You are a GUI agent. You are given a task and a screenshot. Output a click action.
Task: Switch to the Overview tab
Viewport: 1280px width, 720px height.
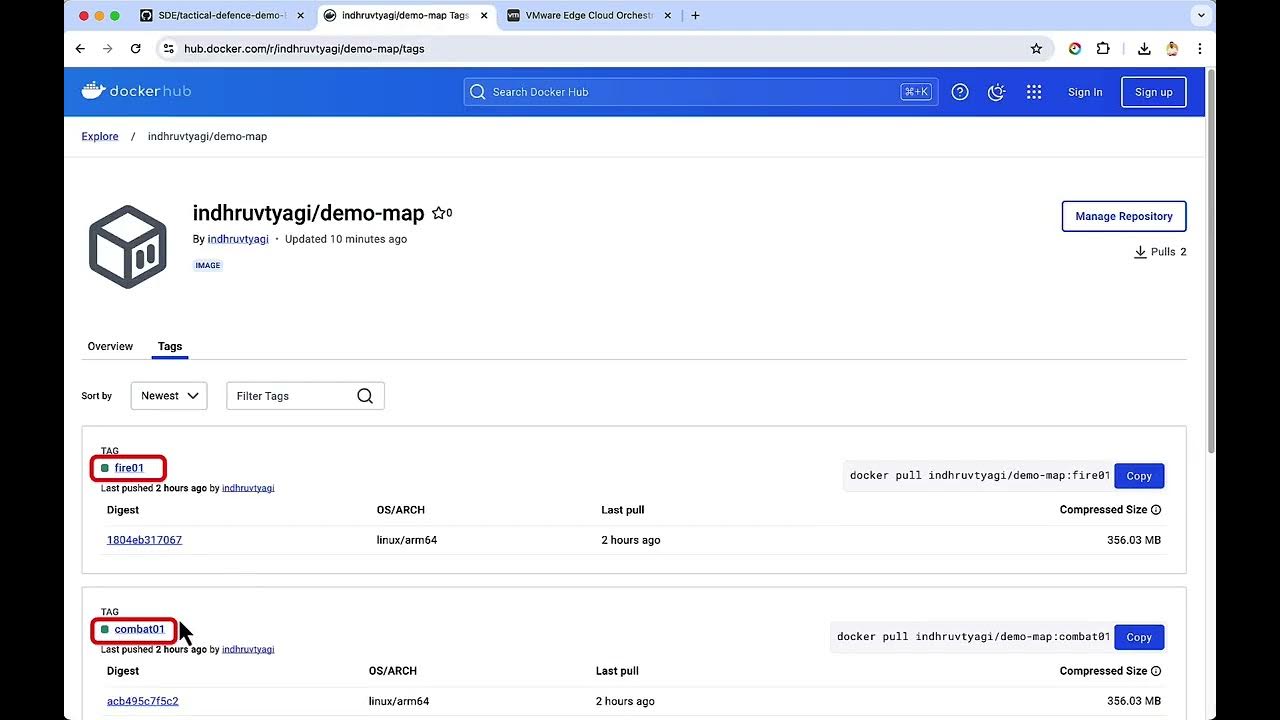tap(110, 346)
